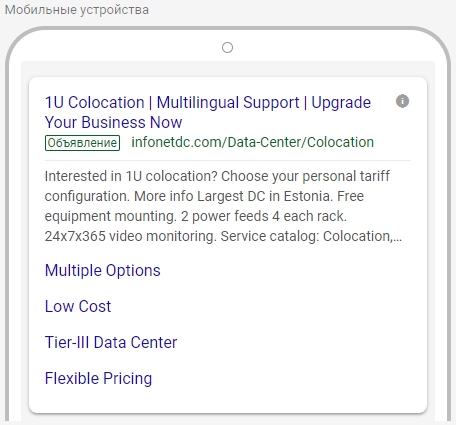Viewport: 456px width, 425px height.
Task: Select the Low Cost sitelink
Action: pyautogui.click(x=78, y=306)
